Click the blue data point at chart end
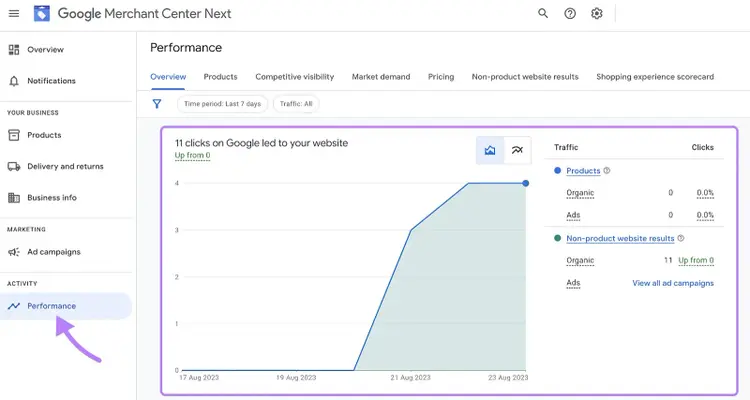This screenshot has height=400, width=750. coord(526,183)
